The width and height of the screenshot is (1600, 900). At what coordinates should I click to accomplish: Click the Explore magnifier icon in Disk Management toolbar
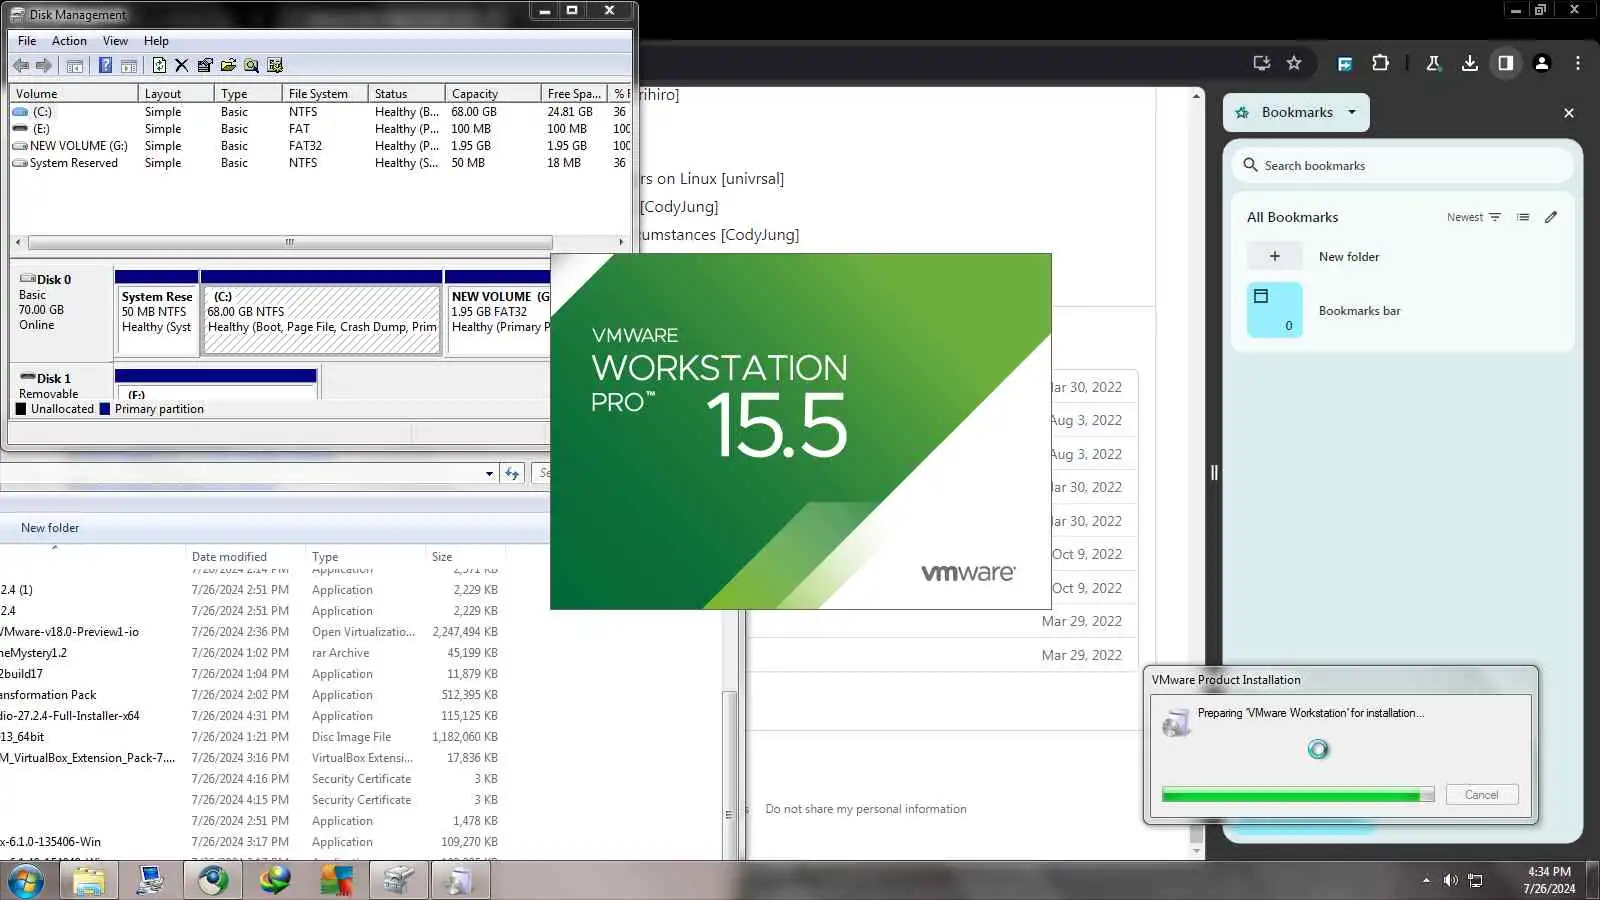(x=251, y=66)
